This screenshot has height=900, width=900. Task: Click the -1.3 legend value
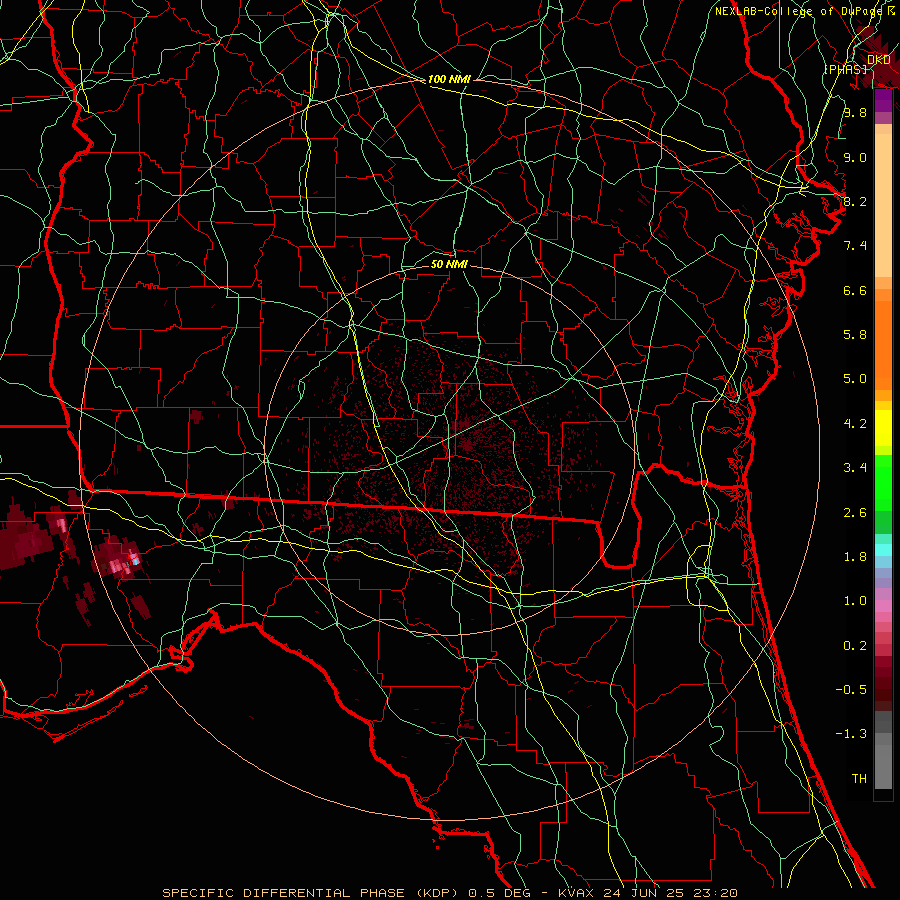coord(851,734)
